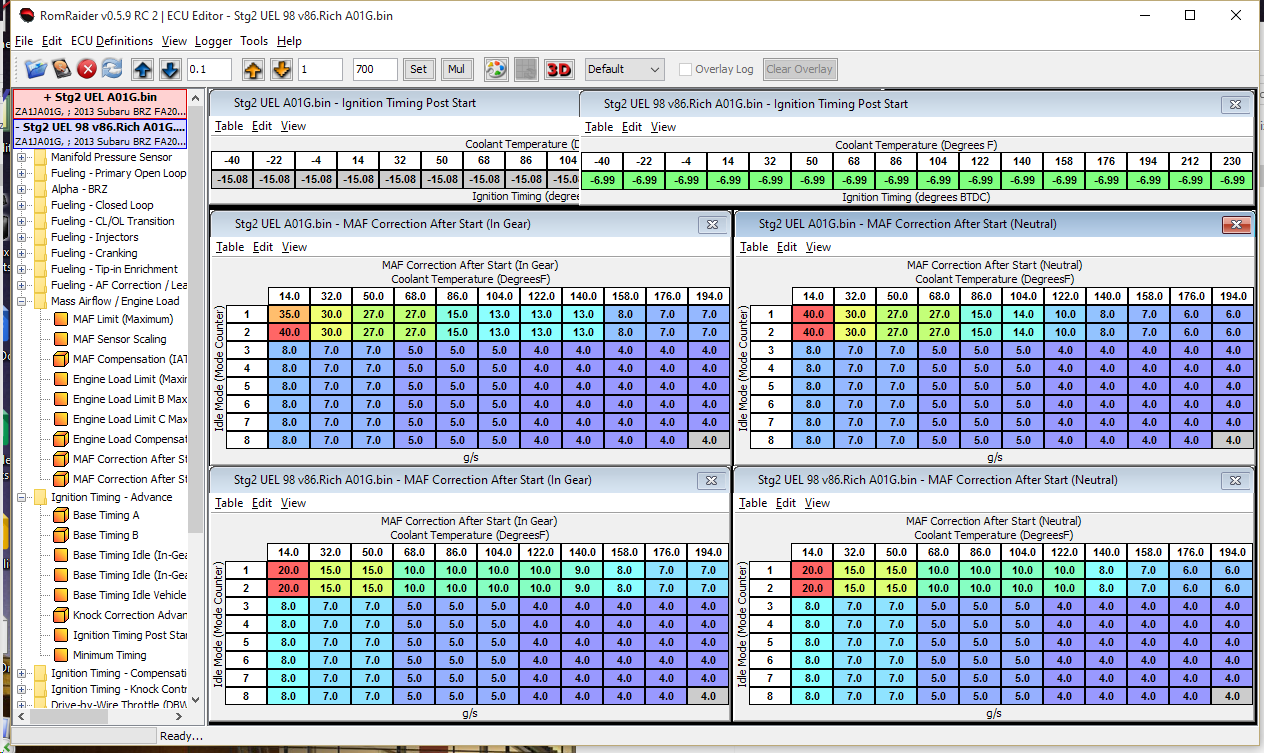Collapse the Mass Airflow / Engine Load folder
1264x753 pixels.
click(22, 301)
